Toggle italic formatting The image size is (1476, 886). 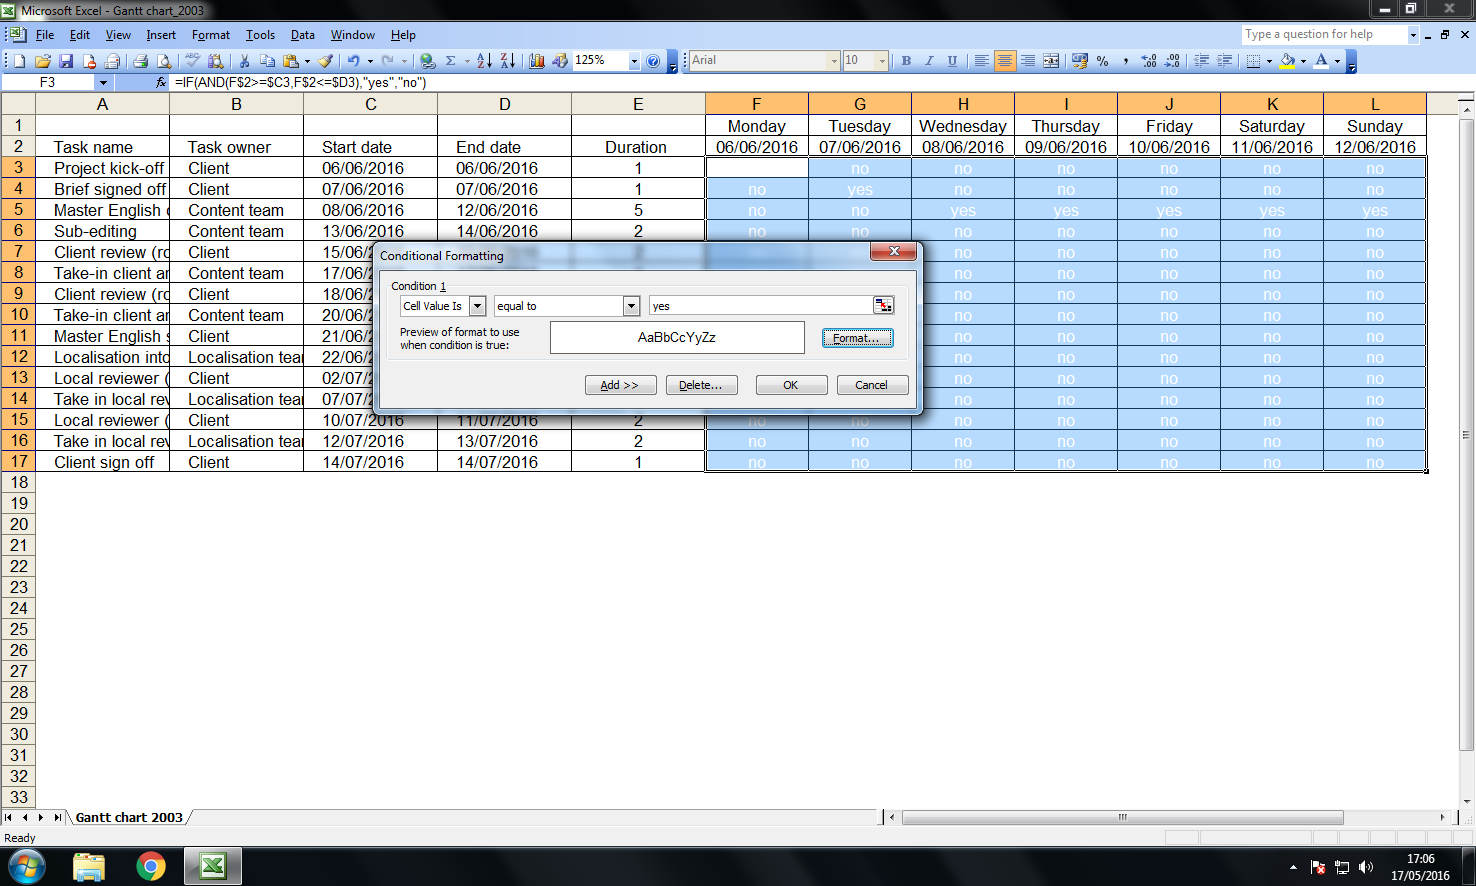tap(929, 60)
